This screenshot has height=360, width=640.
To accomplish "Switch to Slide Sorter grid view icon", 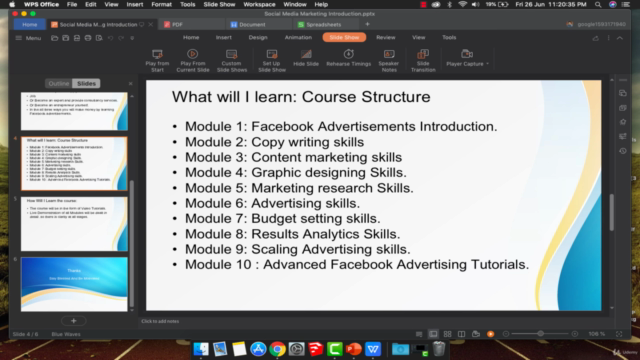I will 447,334.
